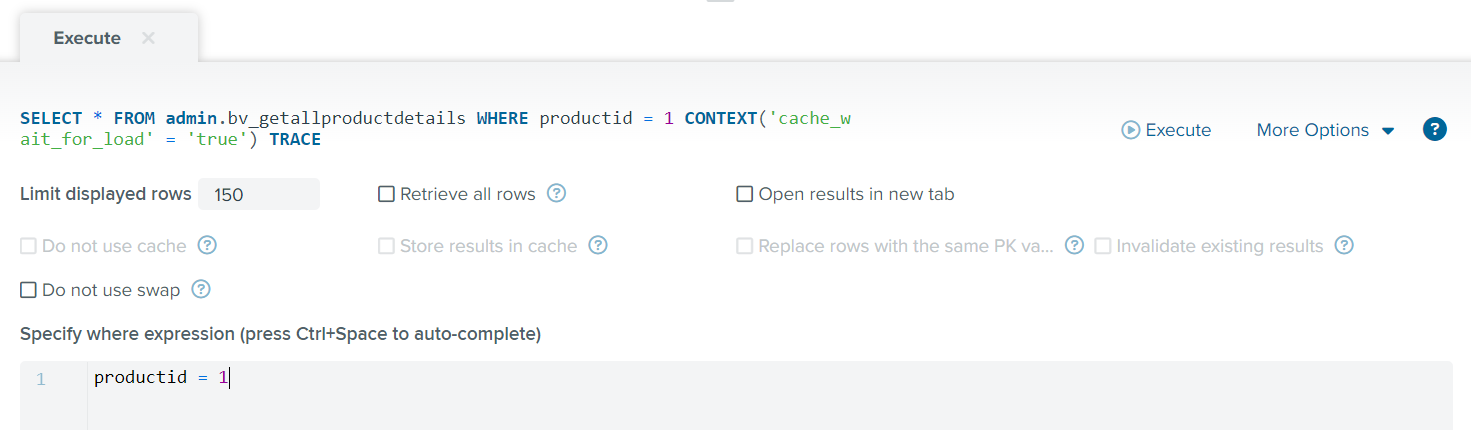Image resolution: width=1471 pixels, height=430 pixels.
Task: Enable the Retrieve all rows checkbox
Action: 386,194
